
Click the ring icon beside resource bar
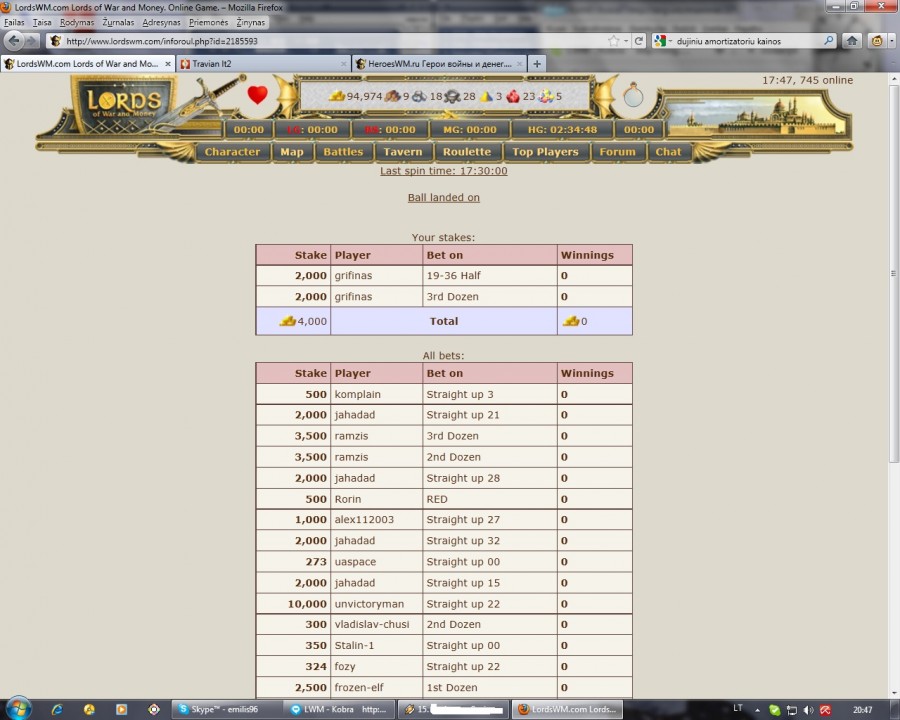click(633, 97)
